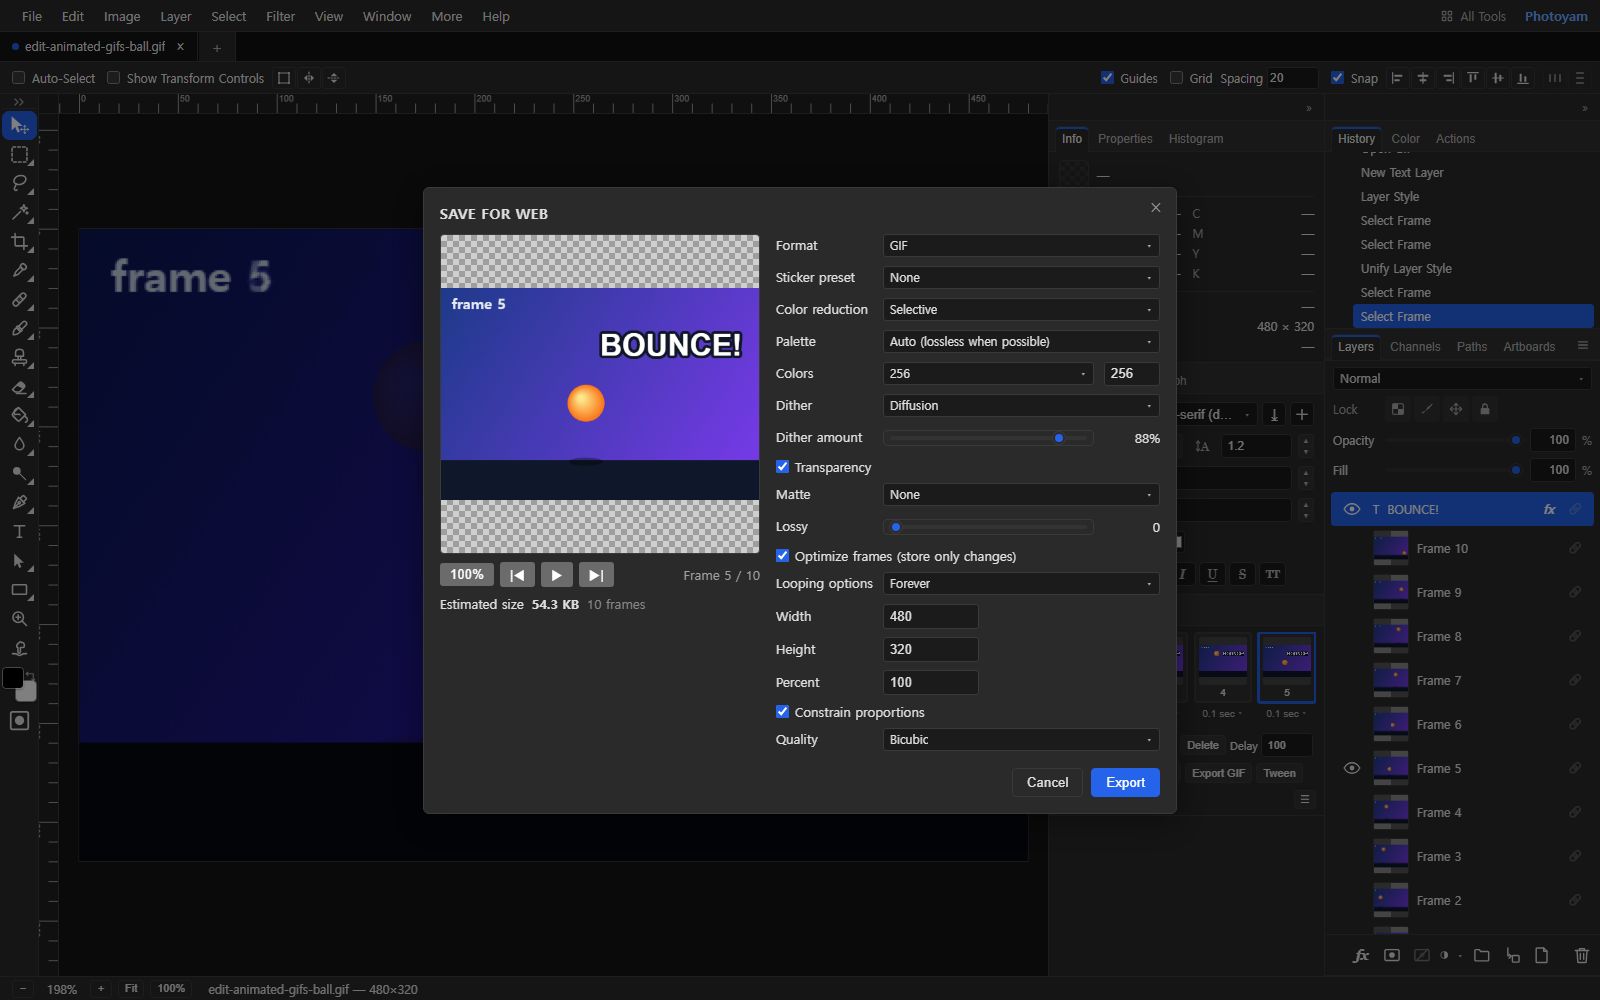Click the Export button
The image size is (1600, 1000).
[x=1125, y=782]
